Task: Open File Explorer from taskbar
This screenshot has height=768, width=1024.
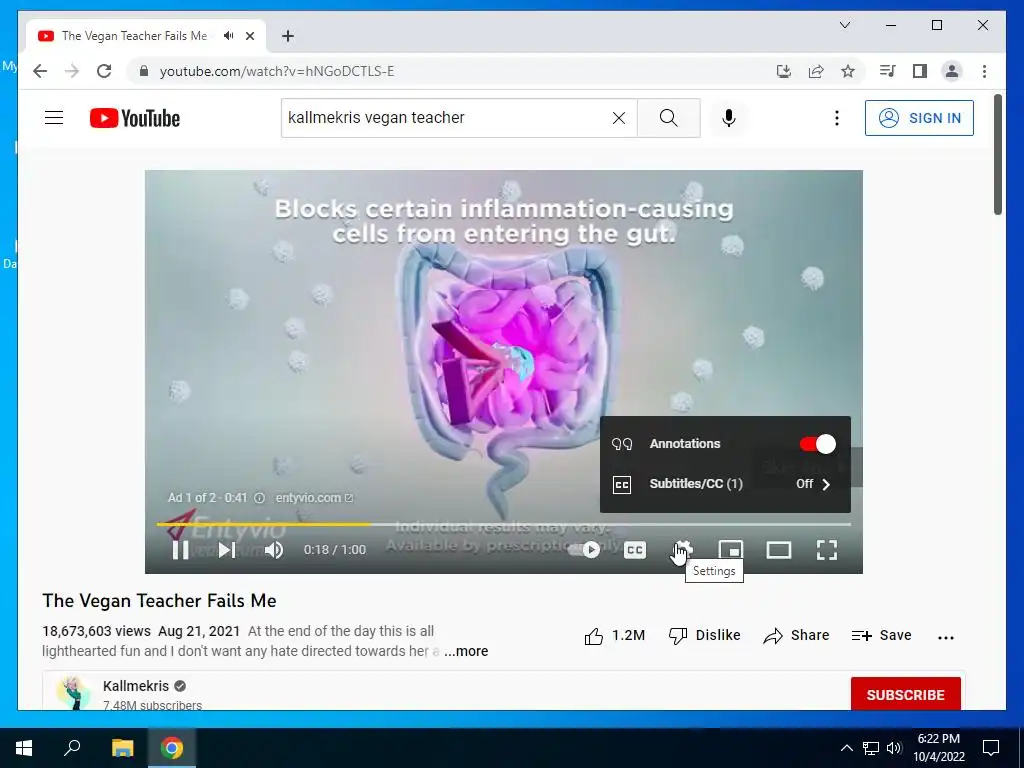Action: tap(122, 748)
